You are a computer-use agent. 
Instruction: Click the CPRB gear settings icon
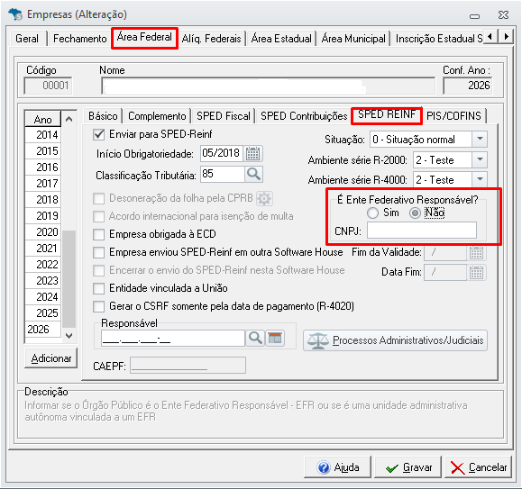click(264, 199)
